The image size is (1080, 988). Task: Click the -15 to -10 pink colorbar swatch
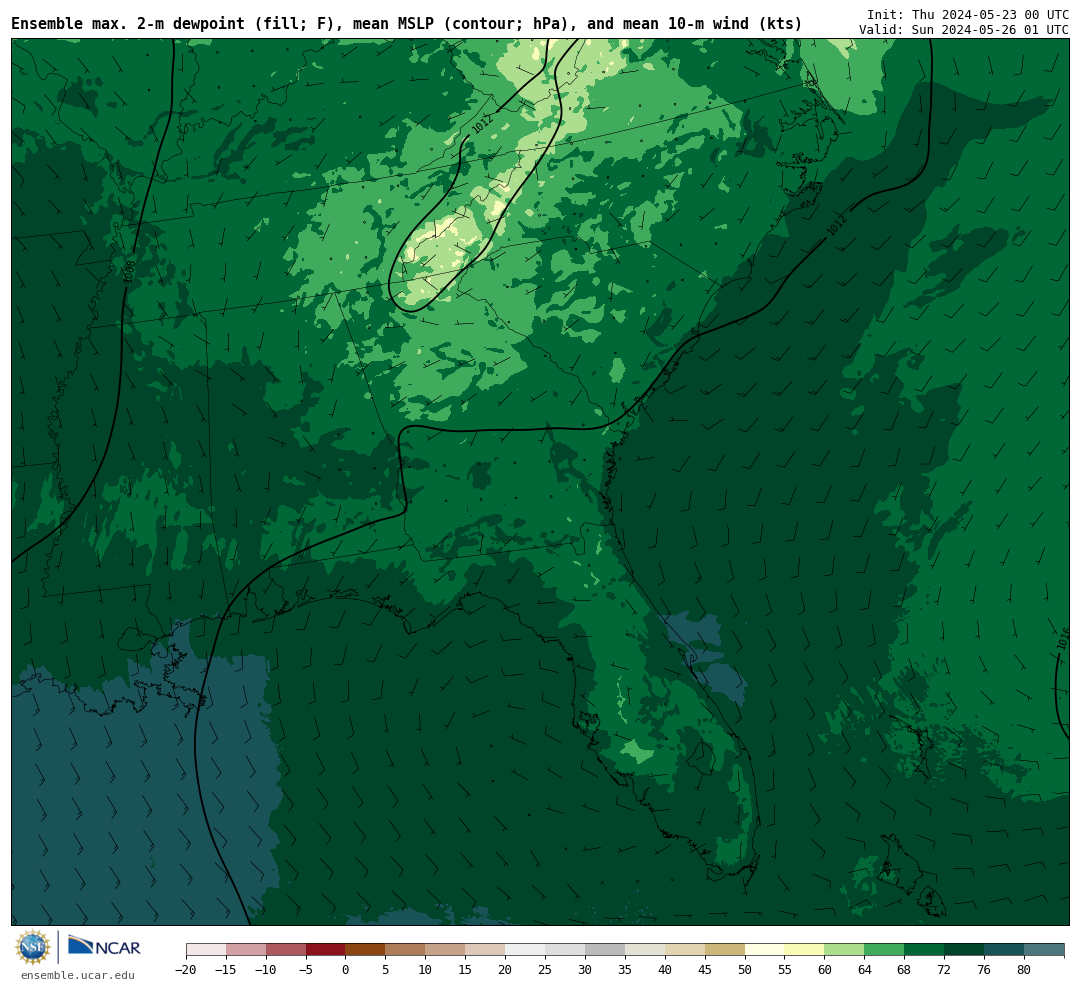pyautogui.click(x=246, y=950)
